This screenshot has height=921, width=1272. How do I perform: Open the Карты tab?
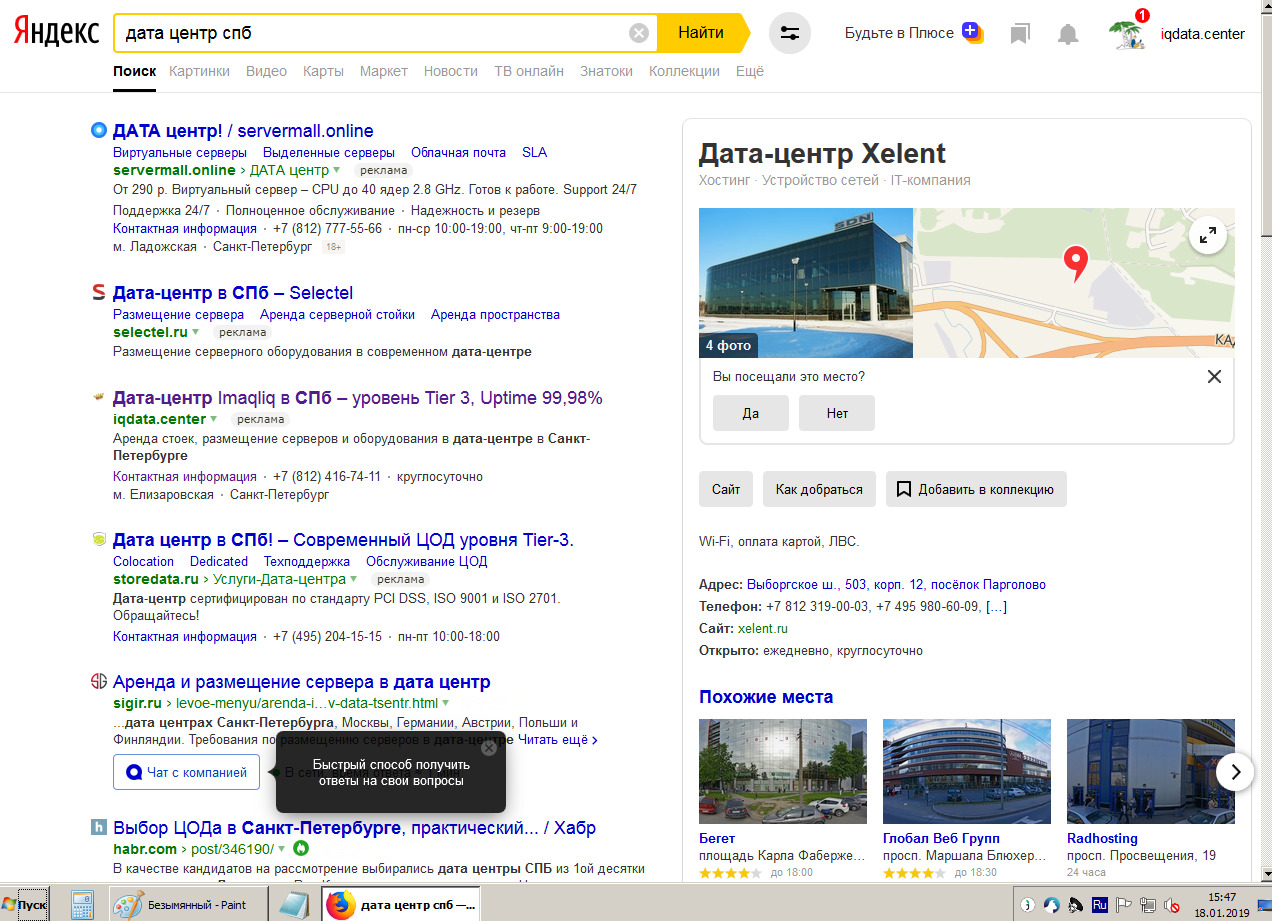point(323,71)
